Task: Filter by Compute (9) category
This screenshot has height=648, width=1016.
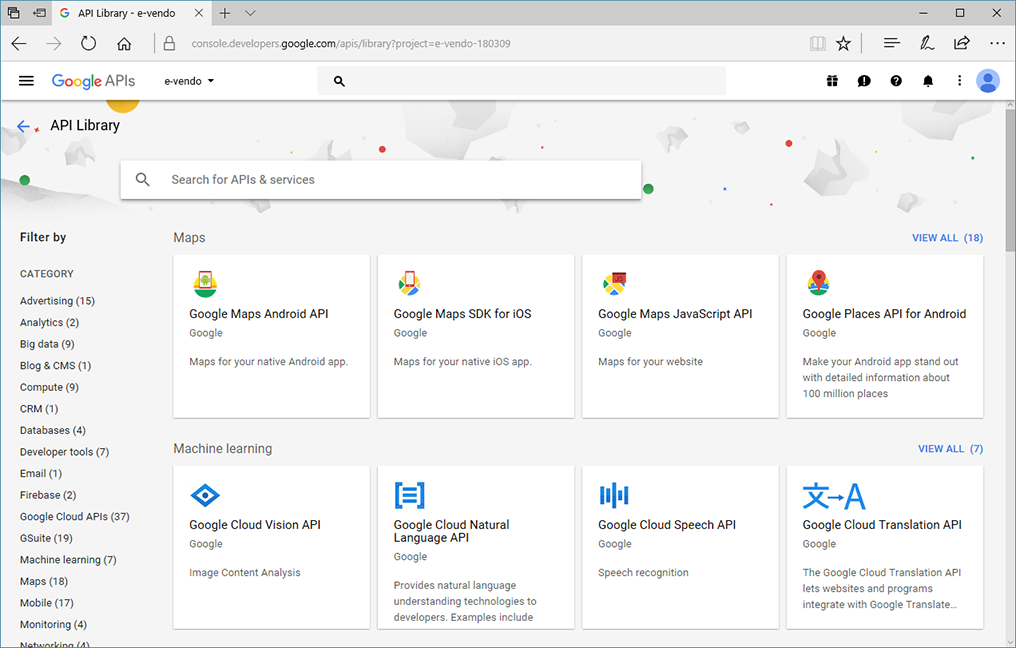Action: point(49,388)
